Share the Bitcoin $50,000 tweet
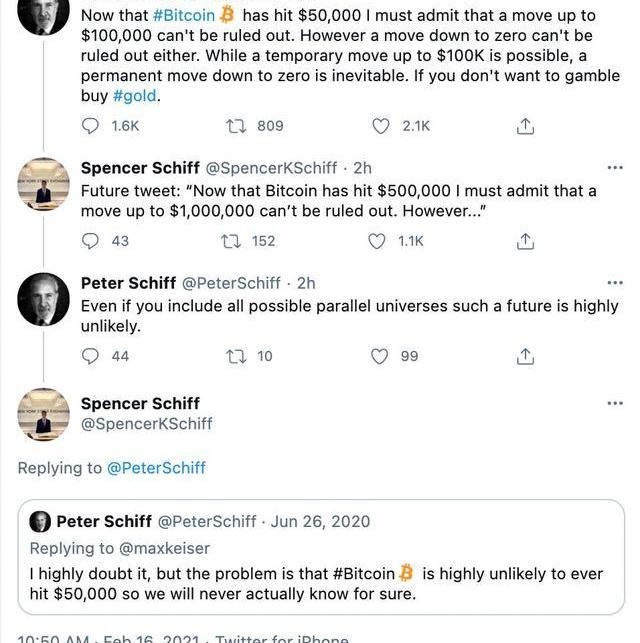This screenshot has width=640, height=643. (x=525, y=126)
